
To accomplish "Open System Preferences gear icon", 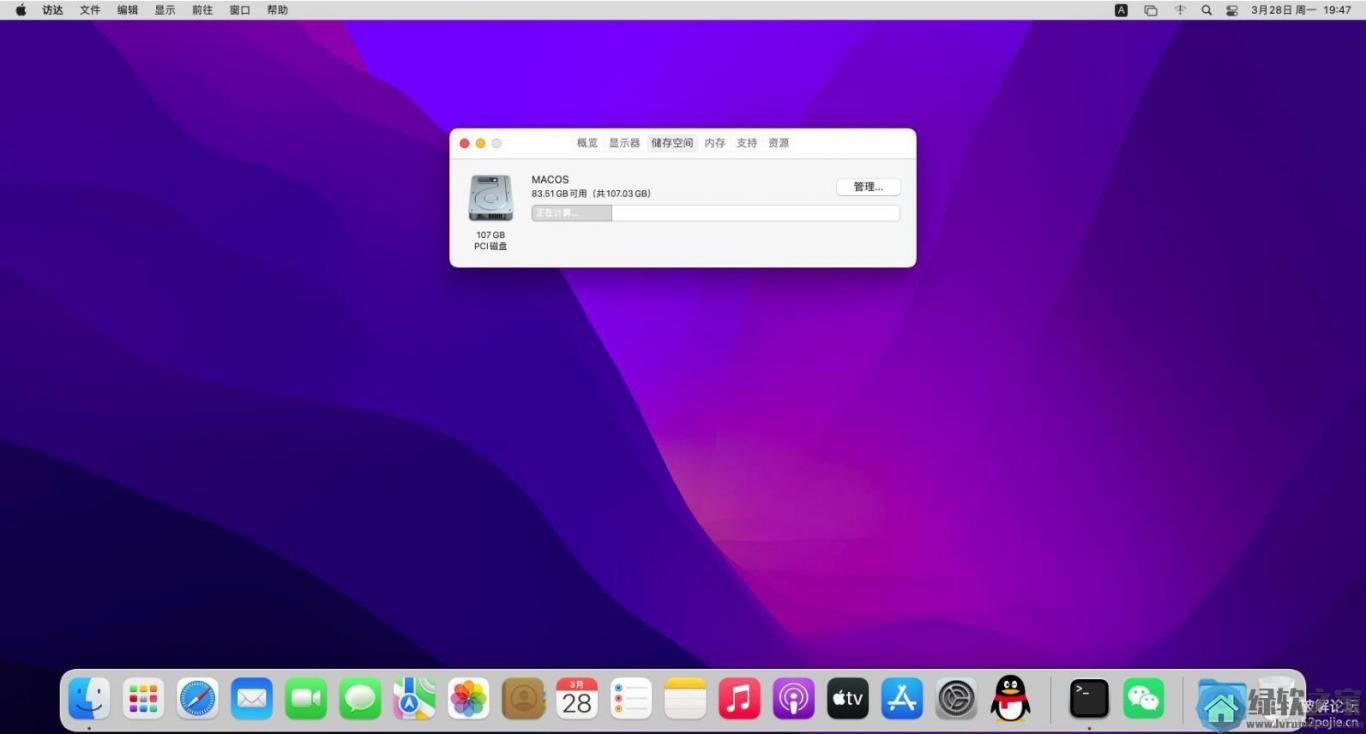I will [x=956, y=699].
